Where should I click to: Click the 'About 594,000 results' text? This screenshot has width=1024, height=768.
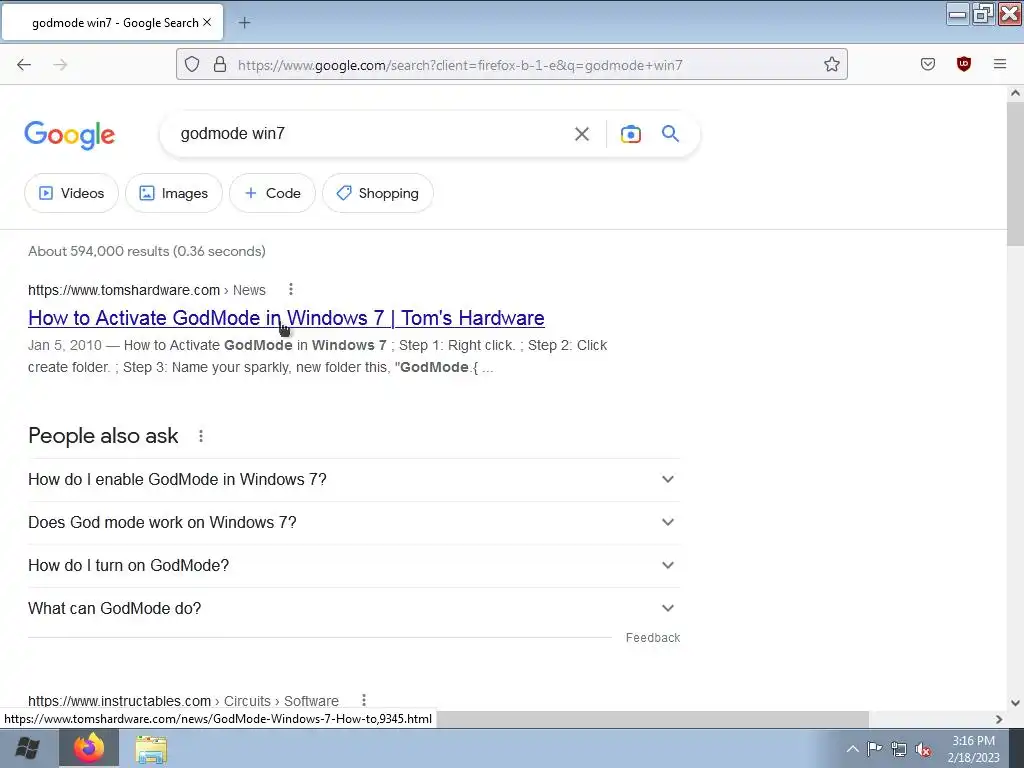tap(146, 251)
